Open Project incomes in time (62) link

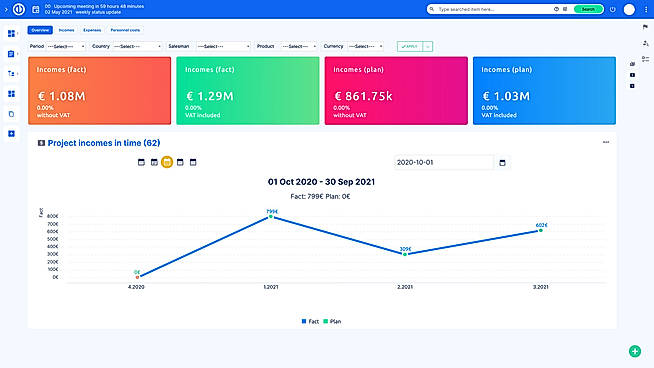point(104,143)
